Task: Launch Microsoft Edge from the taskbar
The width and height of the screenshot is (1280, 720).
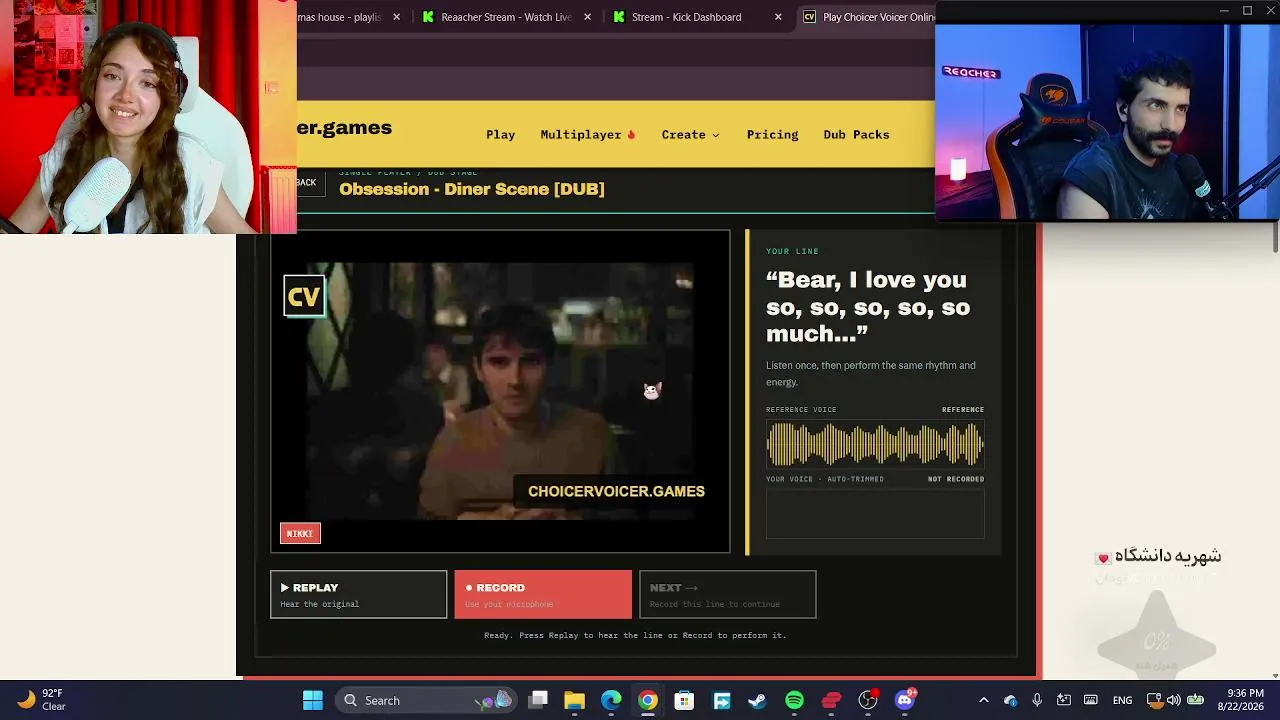Action: [611, 700]
